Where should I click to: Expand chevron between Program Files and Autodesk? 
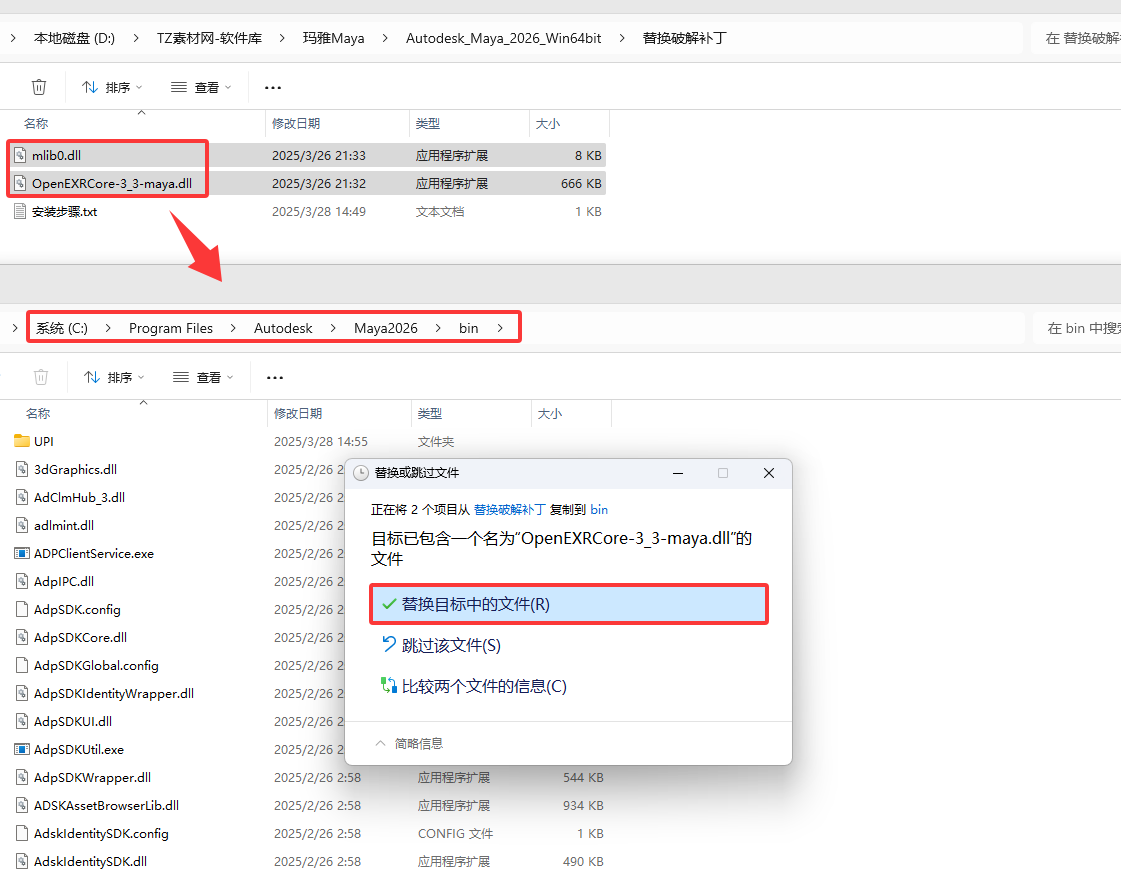(x=233, y=328)
